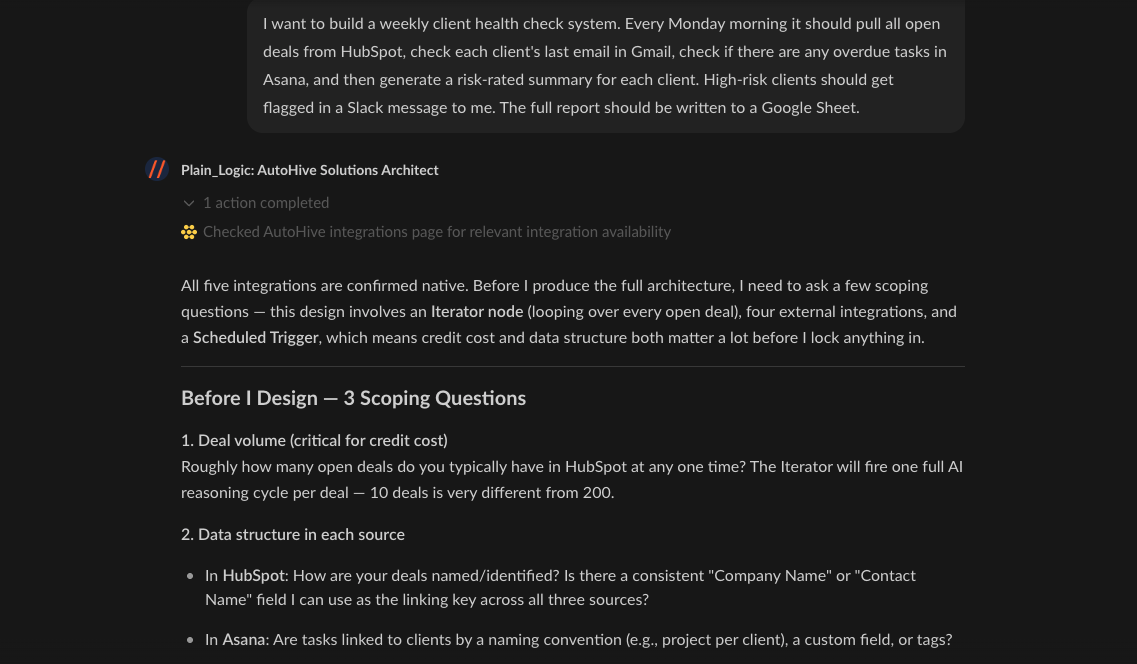The width and height of the screenshot is (1137, 664).
Task: Click the bold "Iterator node" term
Action: (x=476, y=312)
